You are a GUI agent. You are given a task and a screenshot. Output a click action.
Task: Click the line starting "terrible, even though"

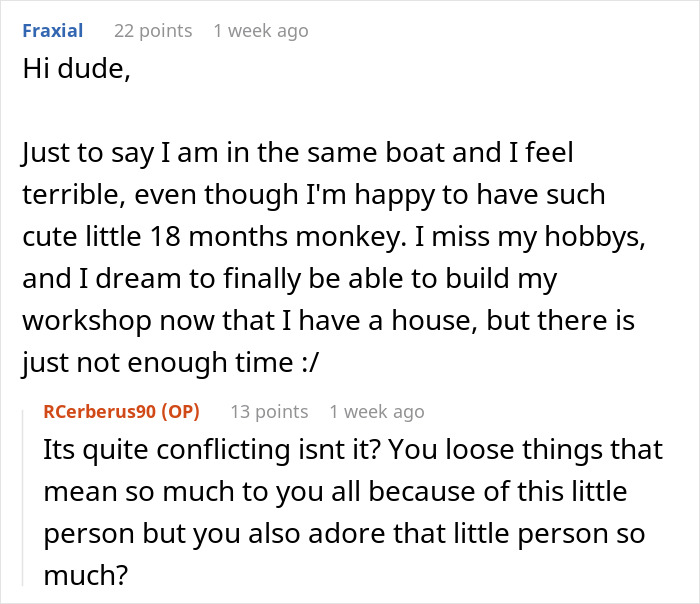tap(313, 195)
